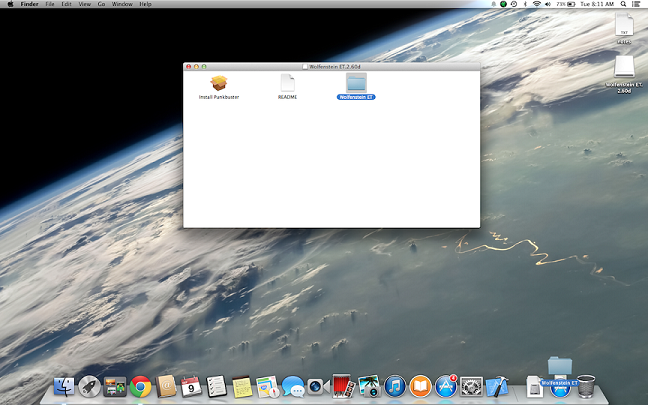Open the Finder application menu

[30, 4]
